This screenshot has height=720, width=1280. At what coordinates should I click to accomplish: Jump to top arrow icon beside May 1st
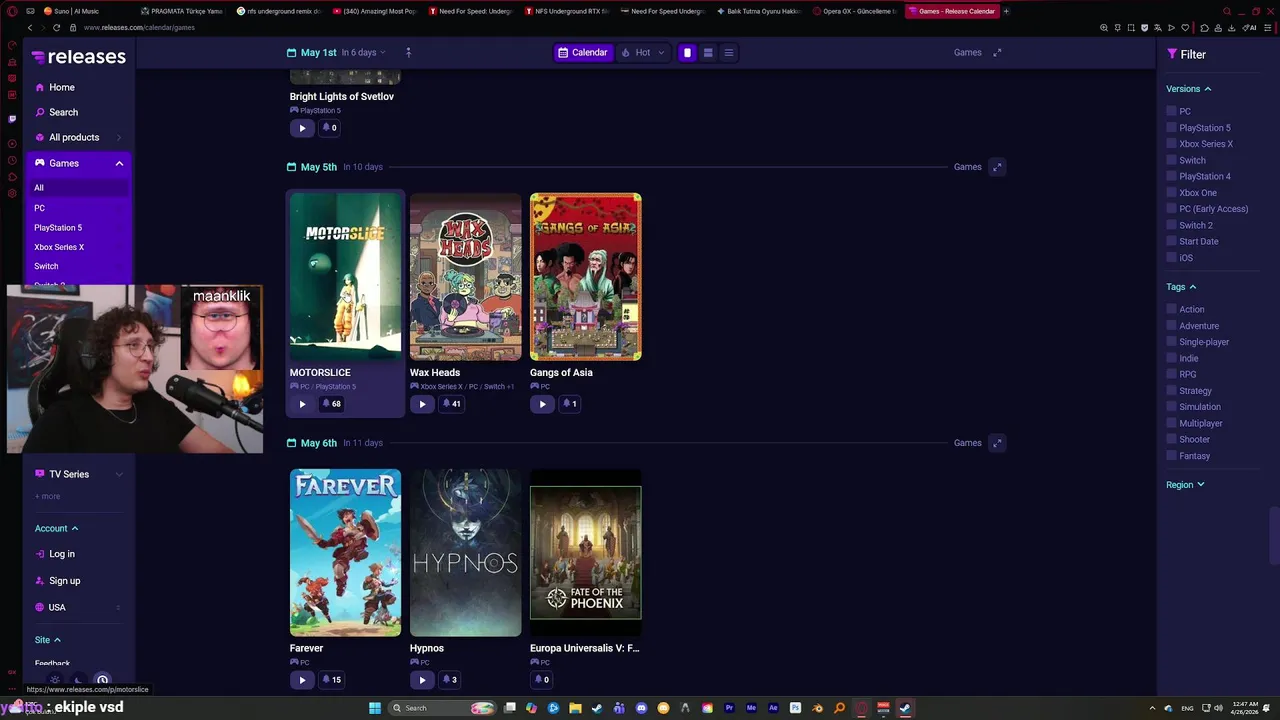(x=408, y=52)
